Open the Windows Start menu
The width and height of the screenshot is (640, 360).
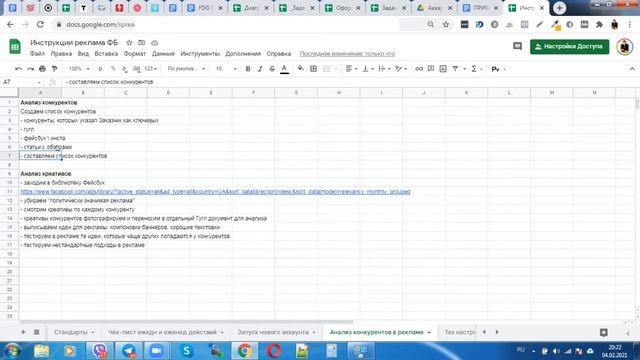[x=12, y=351]
